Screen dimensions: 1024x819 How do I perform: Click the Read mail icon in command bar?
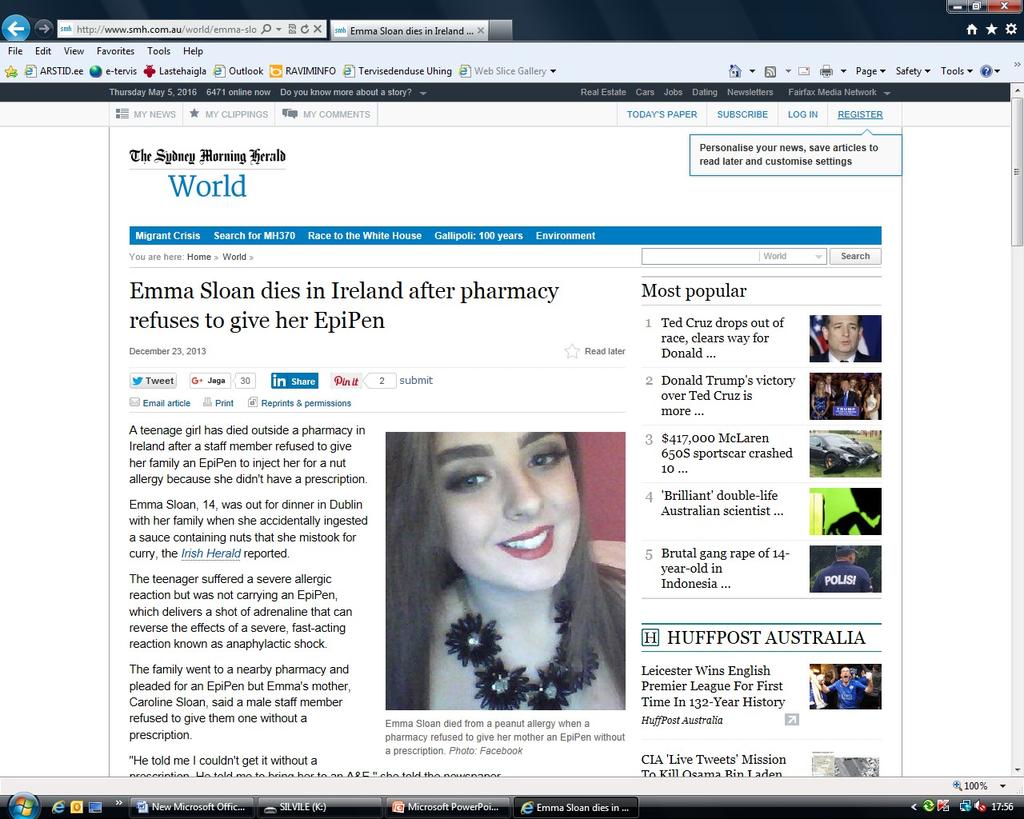pos(804,71)
